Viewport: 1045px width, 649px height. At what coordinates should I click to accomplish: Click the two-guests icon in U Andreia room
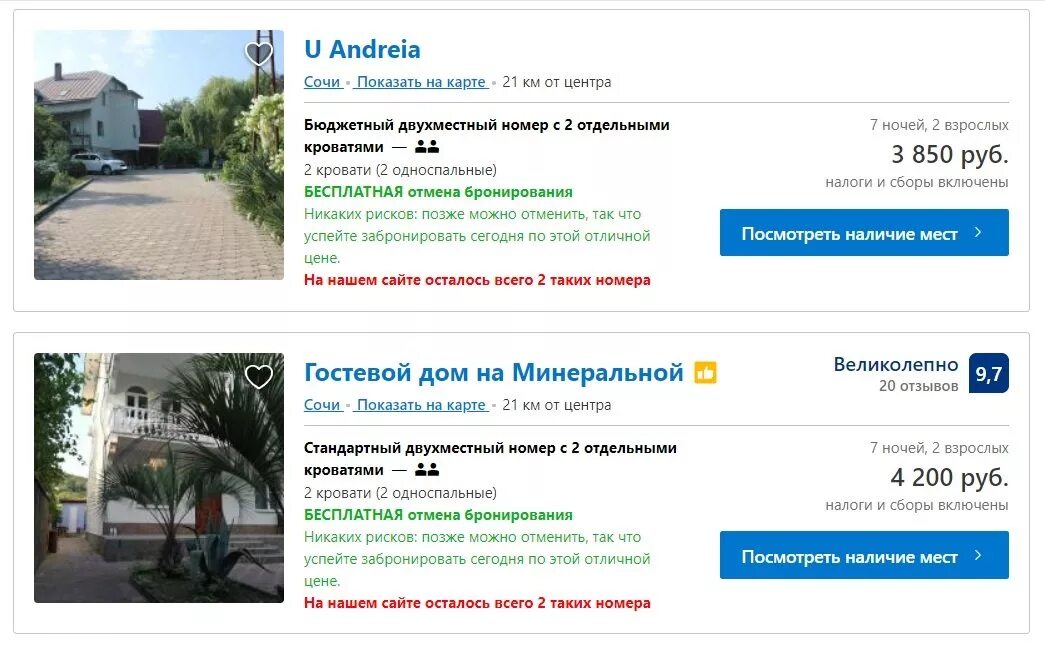tap(427, 147)
